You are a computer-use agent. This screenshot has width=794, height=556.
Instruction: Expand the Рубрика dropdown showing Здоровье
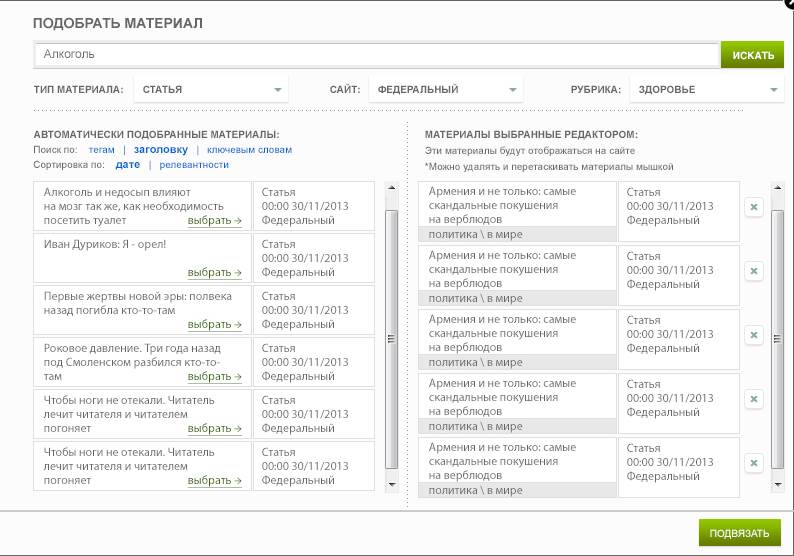[x=706, y=90]
